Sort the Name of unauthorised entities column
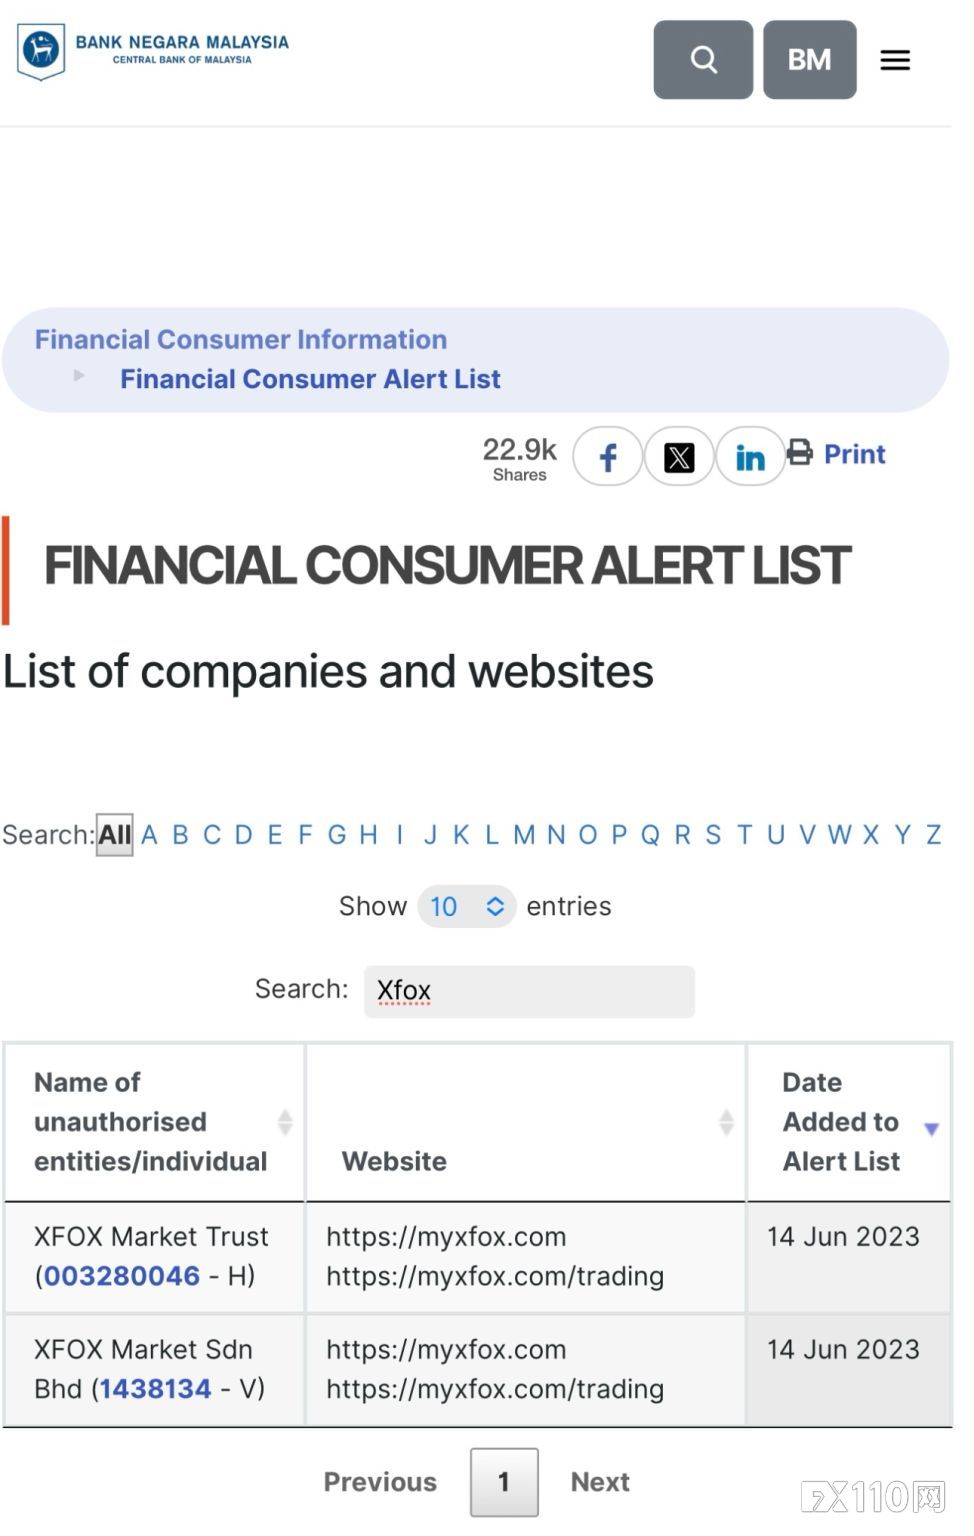974x1536 pixels. click(x=285, y=1122)
